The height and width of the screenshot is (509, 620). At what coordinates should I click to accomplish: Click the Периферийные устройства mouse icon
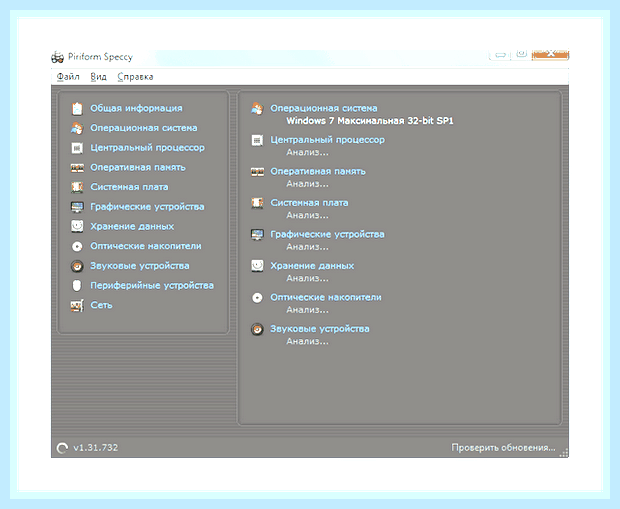click(x=77, y=286)
